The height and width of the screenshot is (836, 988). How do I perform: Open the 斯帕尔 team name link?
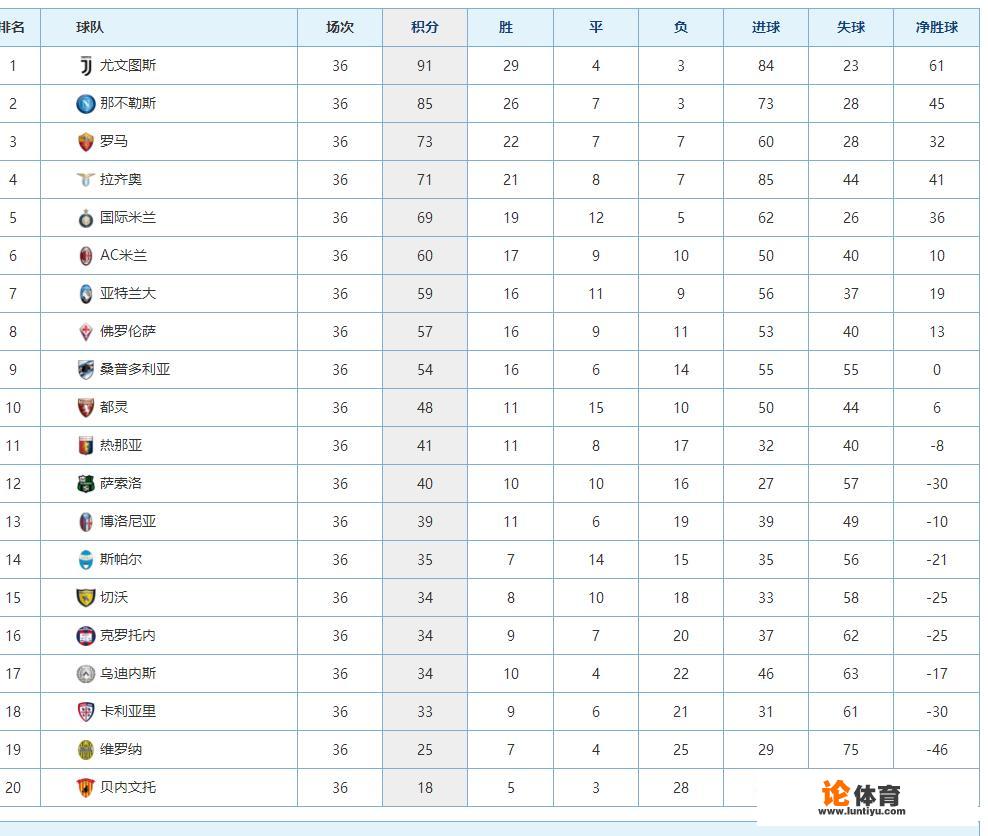[121, 560]
